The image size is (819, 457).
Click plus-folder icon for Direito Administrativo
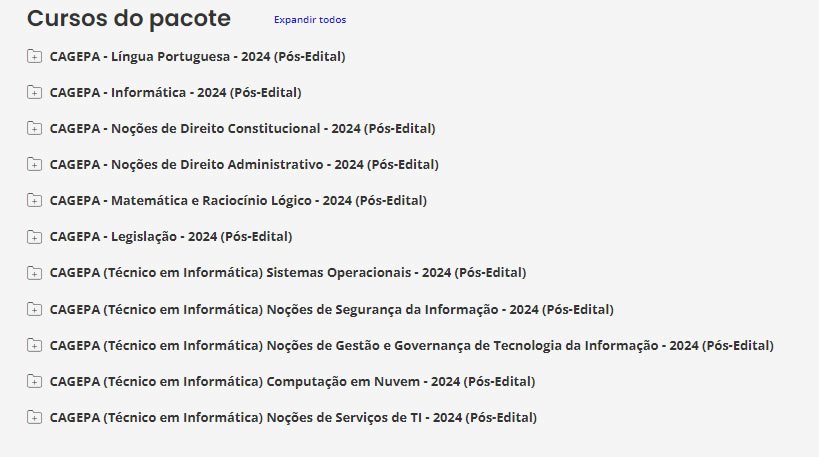point(34,164)
